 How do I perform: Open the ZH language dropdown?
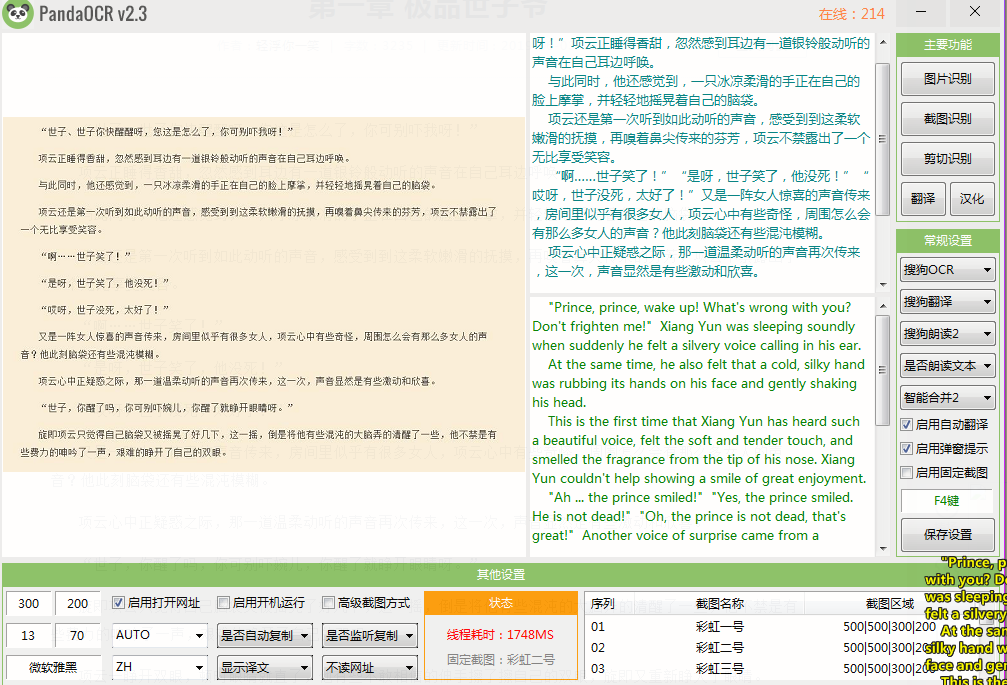[160, 667]
